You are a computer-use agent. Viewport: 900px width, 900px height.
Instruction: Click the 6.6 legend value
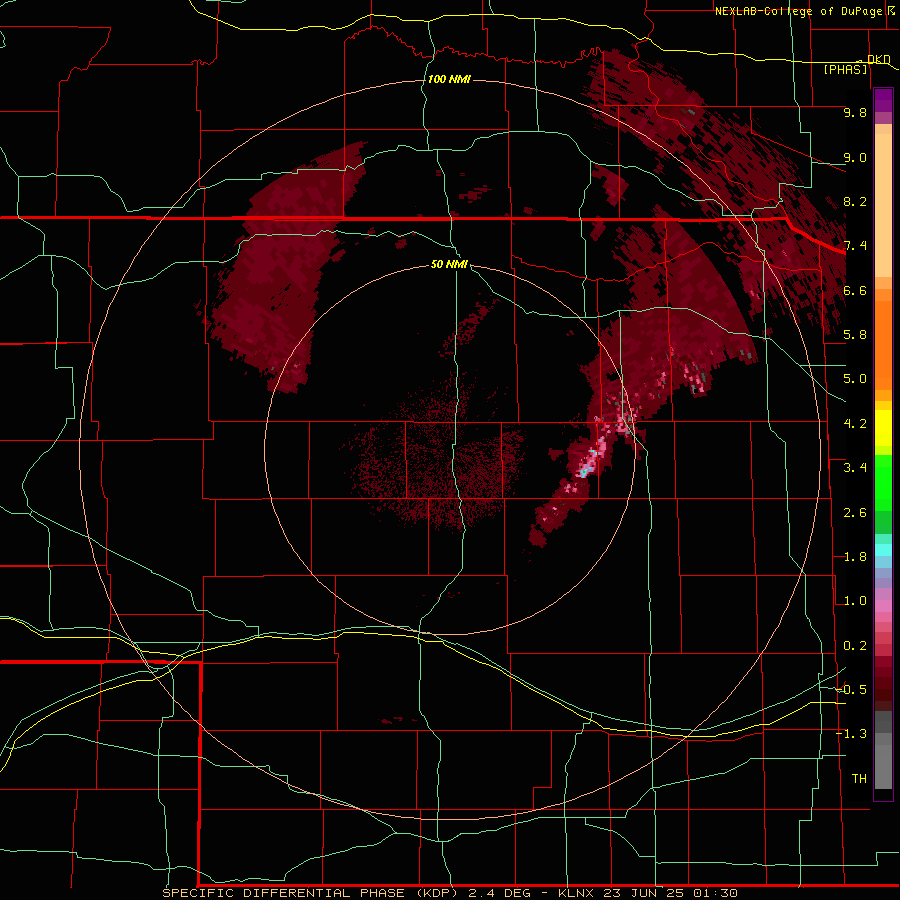[x=855, y=290]
